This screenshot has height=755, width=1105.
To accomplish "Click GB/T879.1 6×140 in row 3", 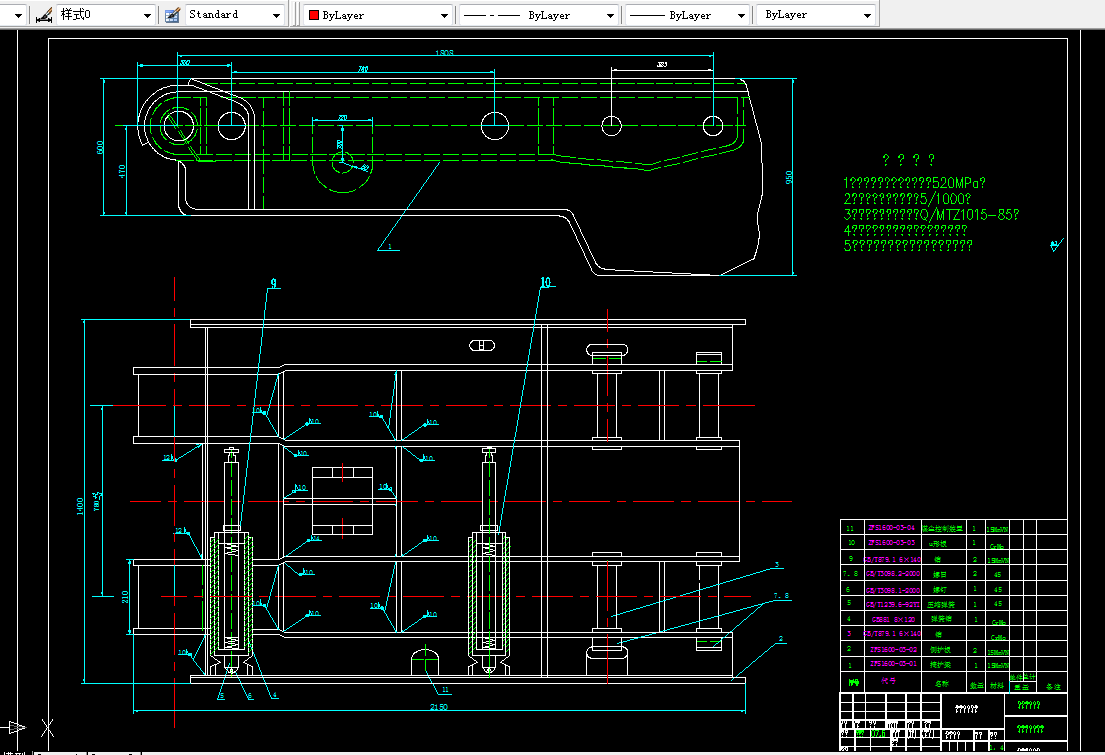I will tap(892, 634).
